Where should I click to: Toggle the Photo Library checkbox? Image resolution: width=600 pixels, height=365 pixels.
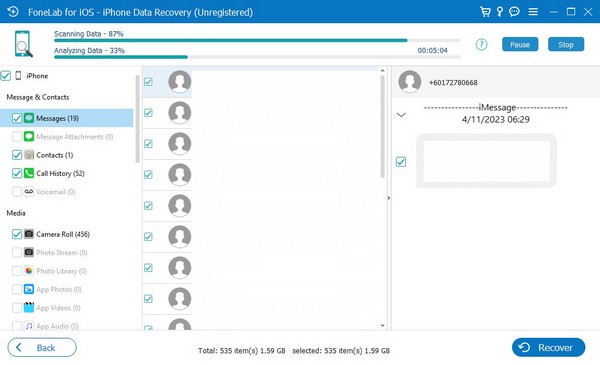coord(17,271)
